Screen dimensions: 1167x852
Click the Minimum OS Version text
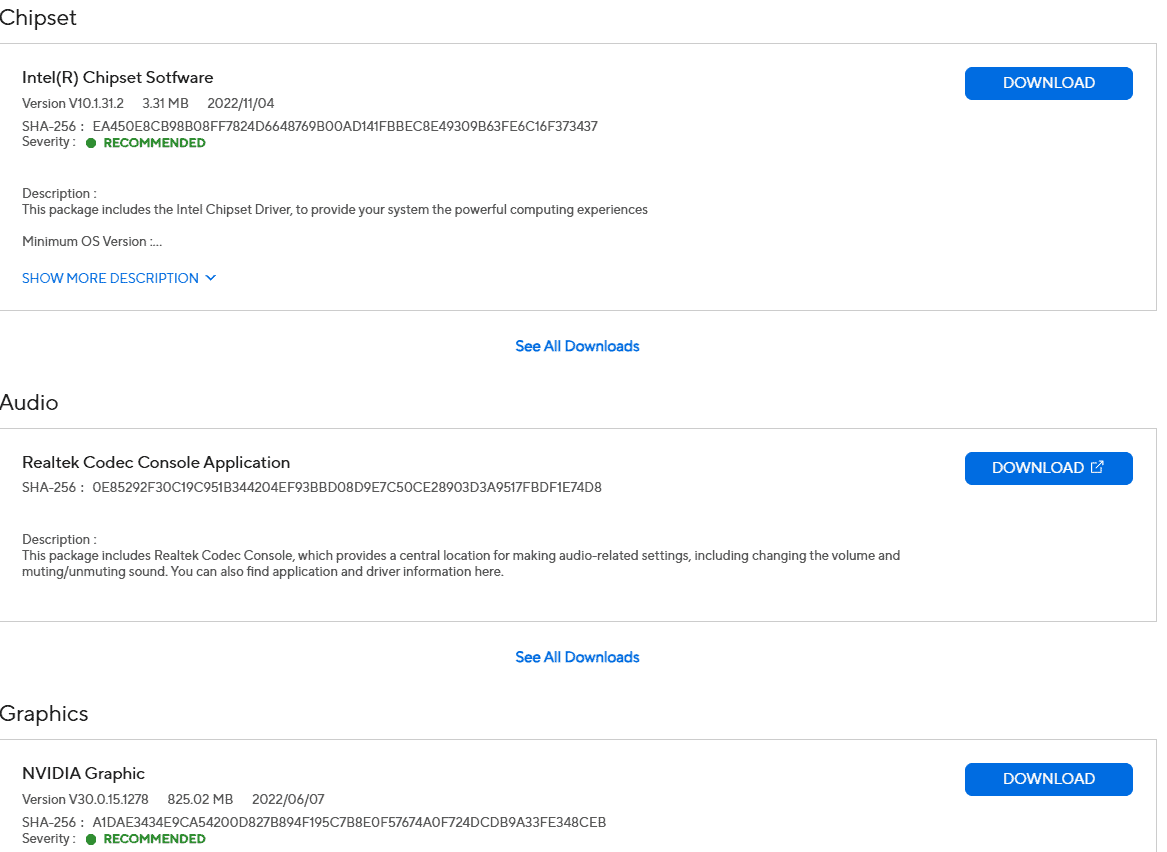[92, 241]
